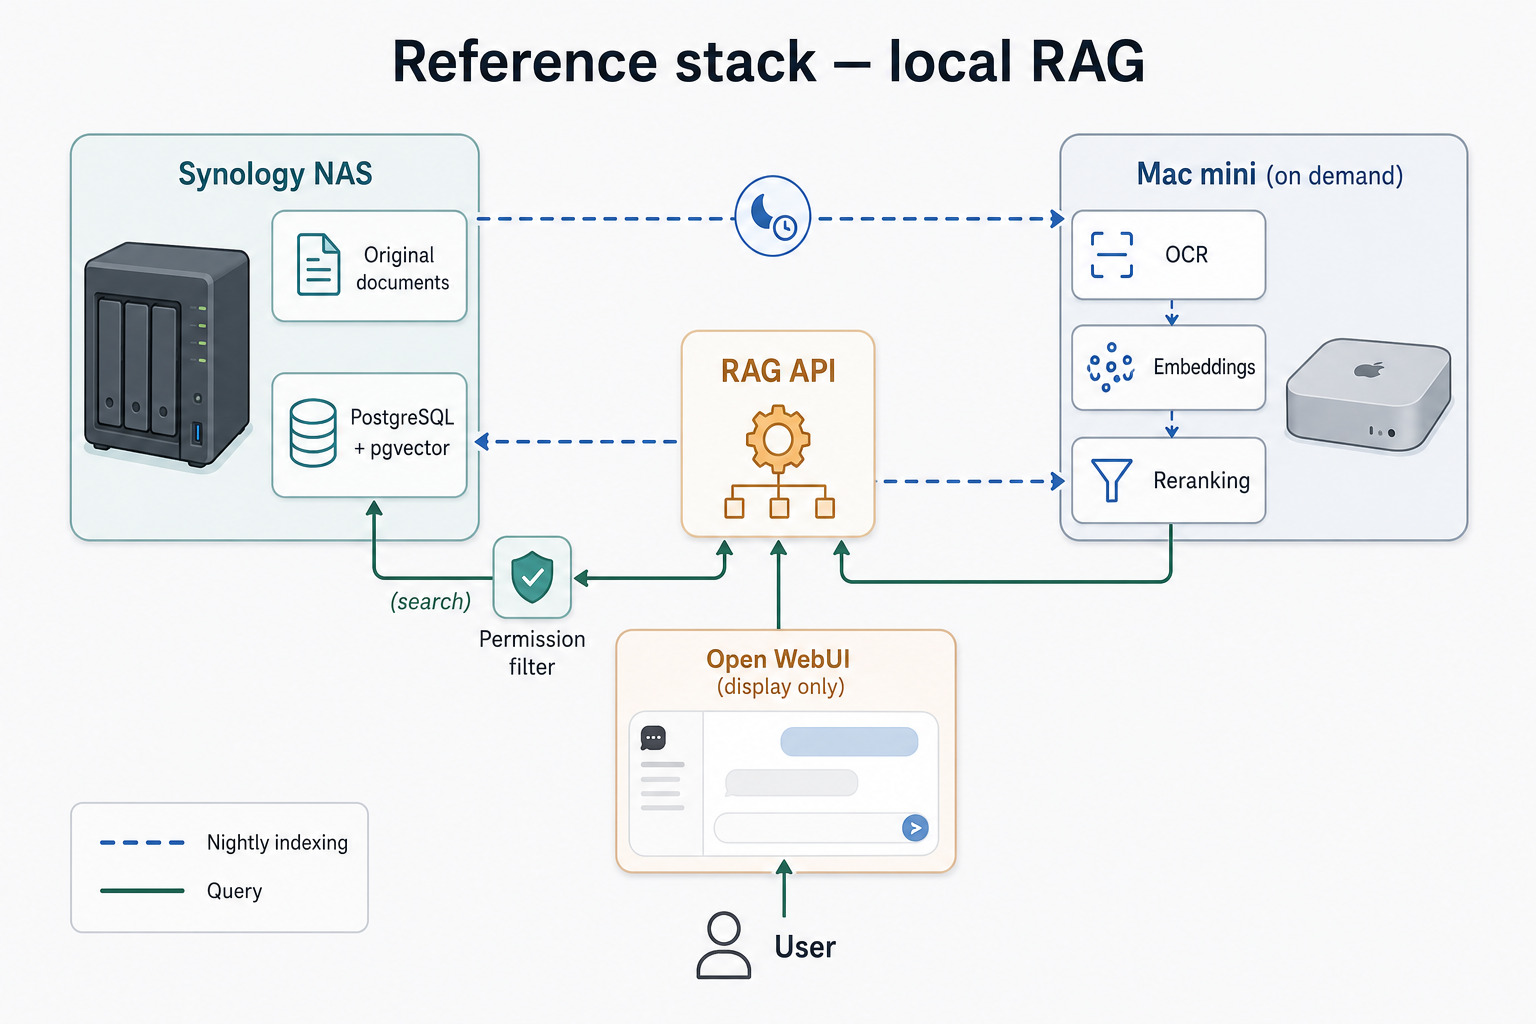Select the "Embeddings" label
The width and height of the screenshot is (1536, 1024).
(1204, 367)
